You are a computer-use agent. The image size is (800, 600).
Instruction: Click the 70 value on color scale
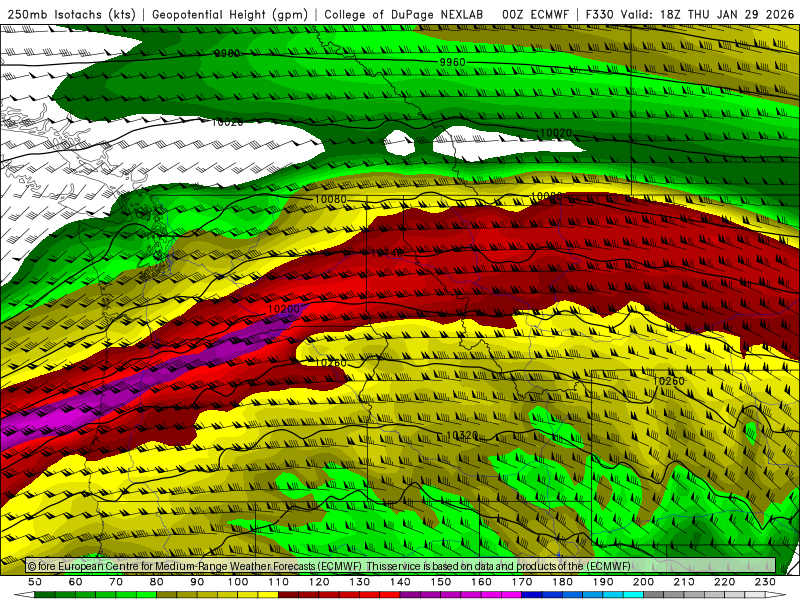[116, 582]
